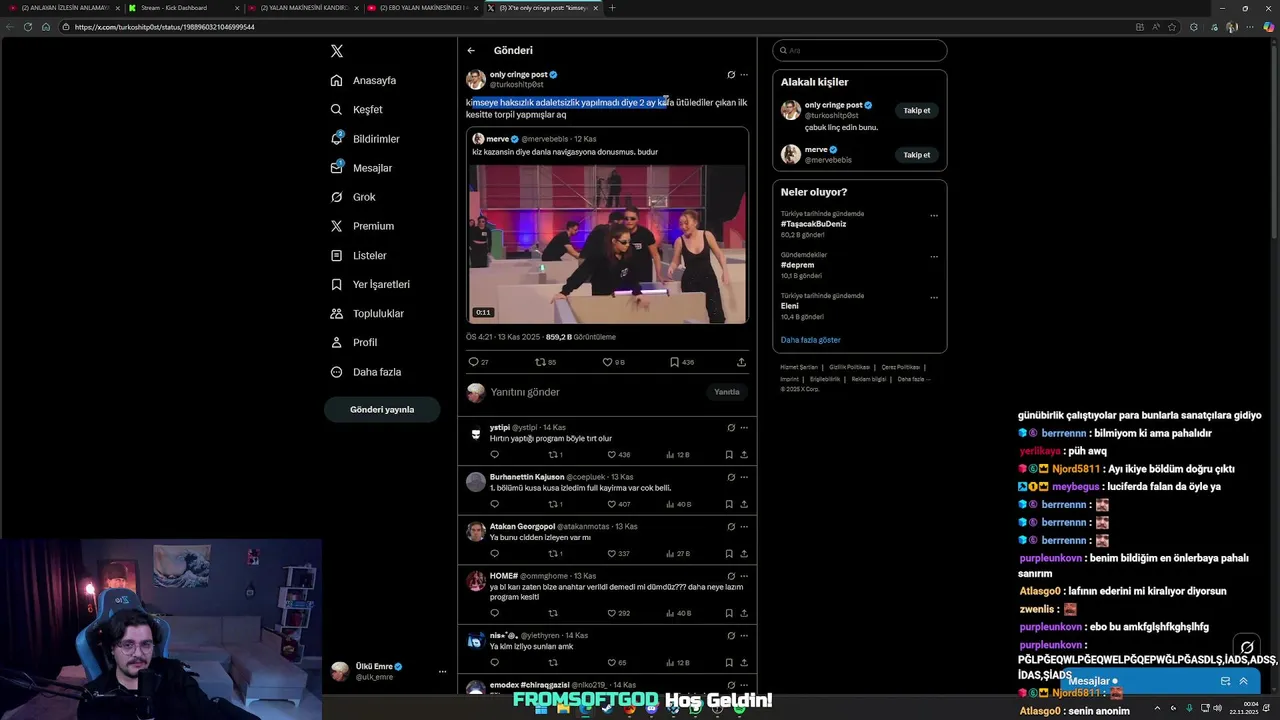The width and height of the screenshot is (1280, 720).
Task: Click the Yanıtla button
Action: 727,392
